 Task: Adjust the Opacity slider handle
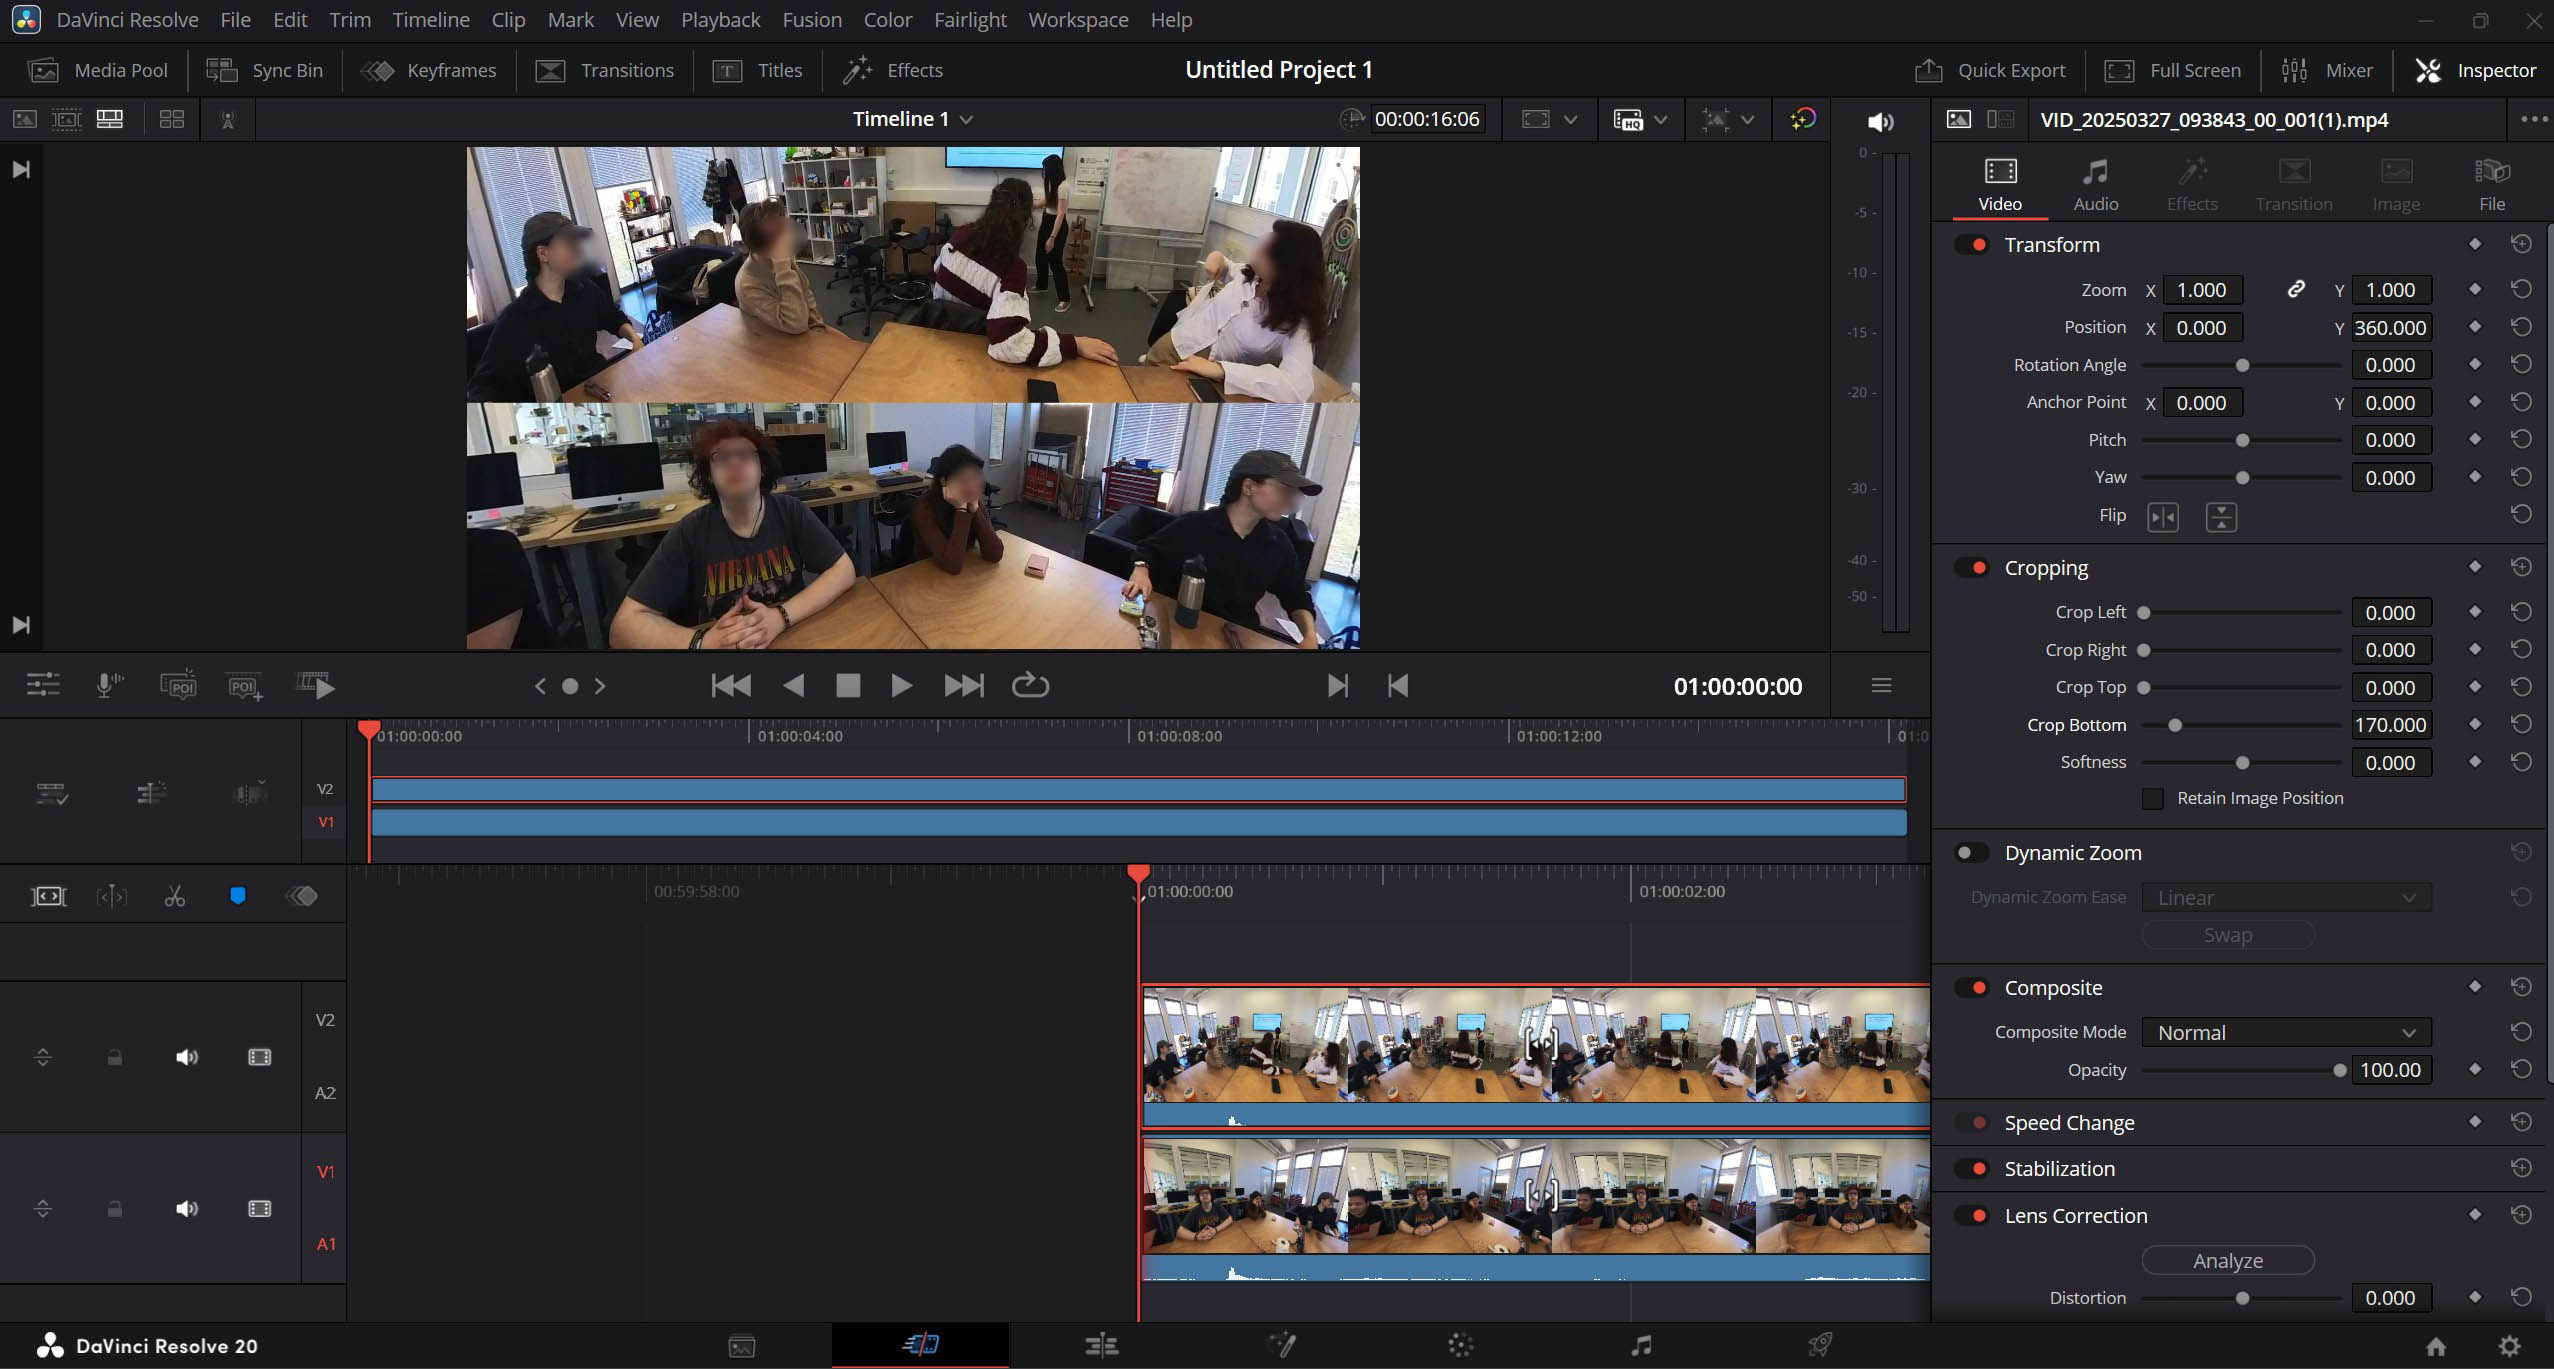pos(2339,1070)
